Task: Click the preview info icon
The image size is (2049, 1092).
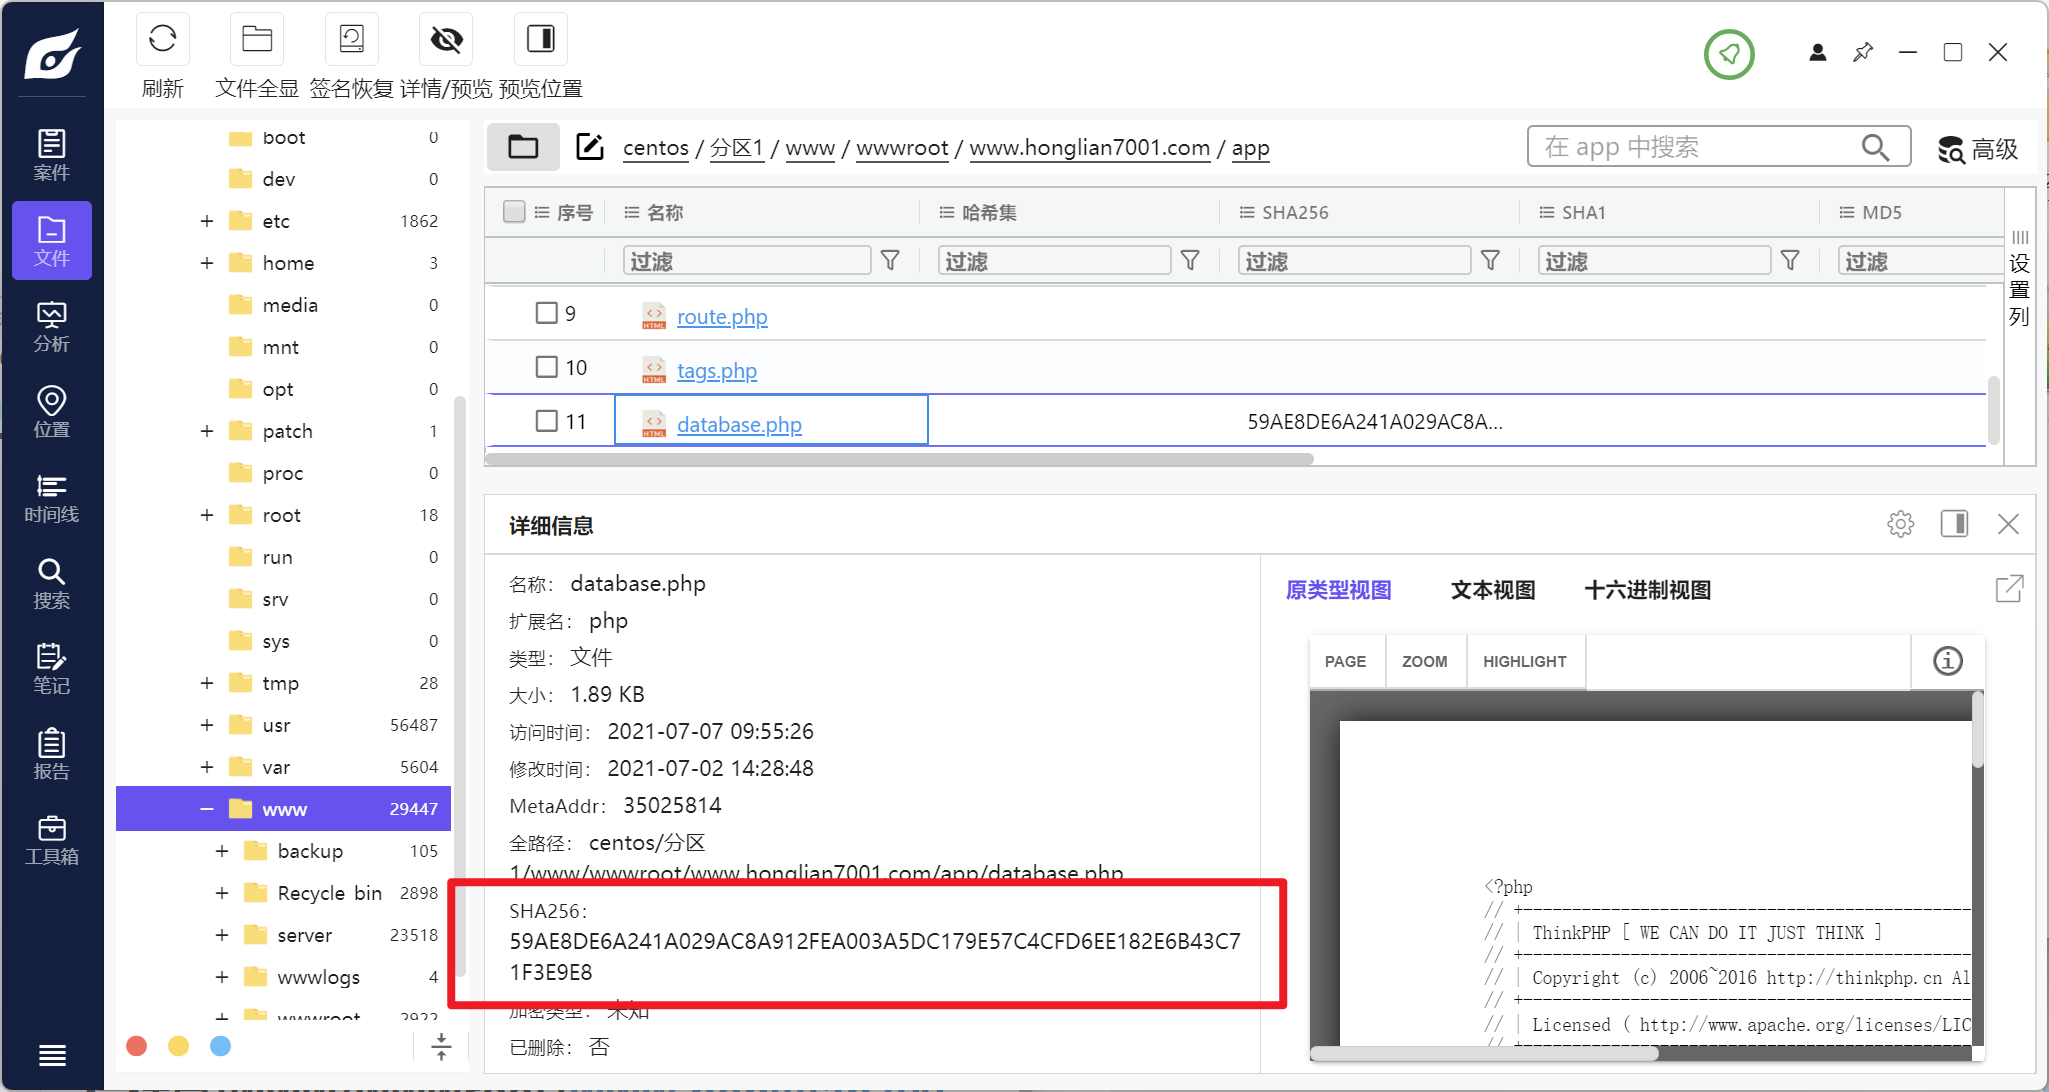Action: click(x=1948, y=661)
